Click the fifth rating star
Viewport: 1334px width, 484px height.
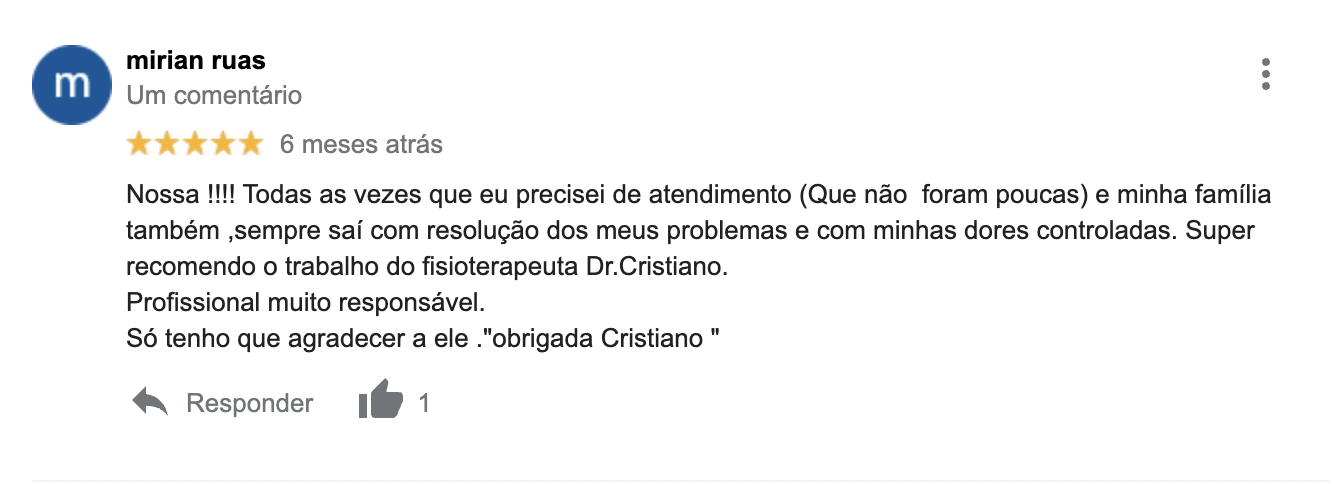pos(250,144)
